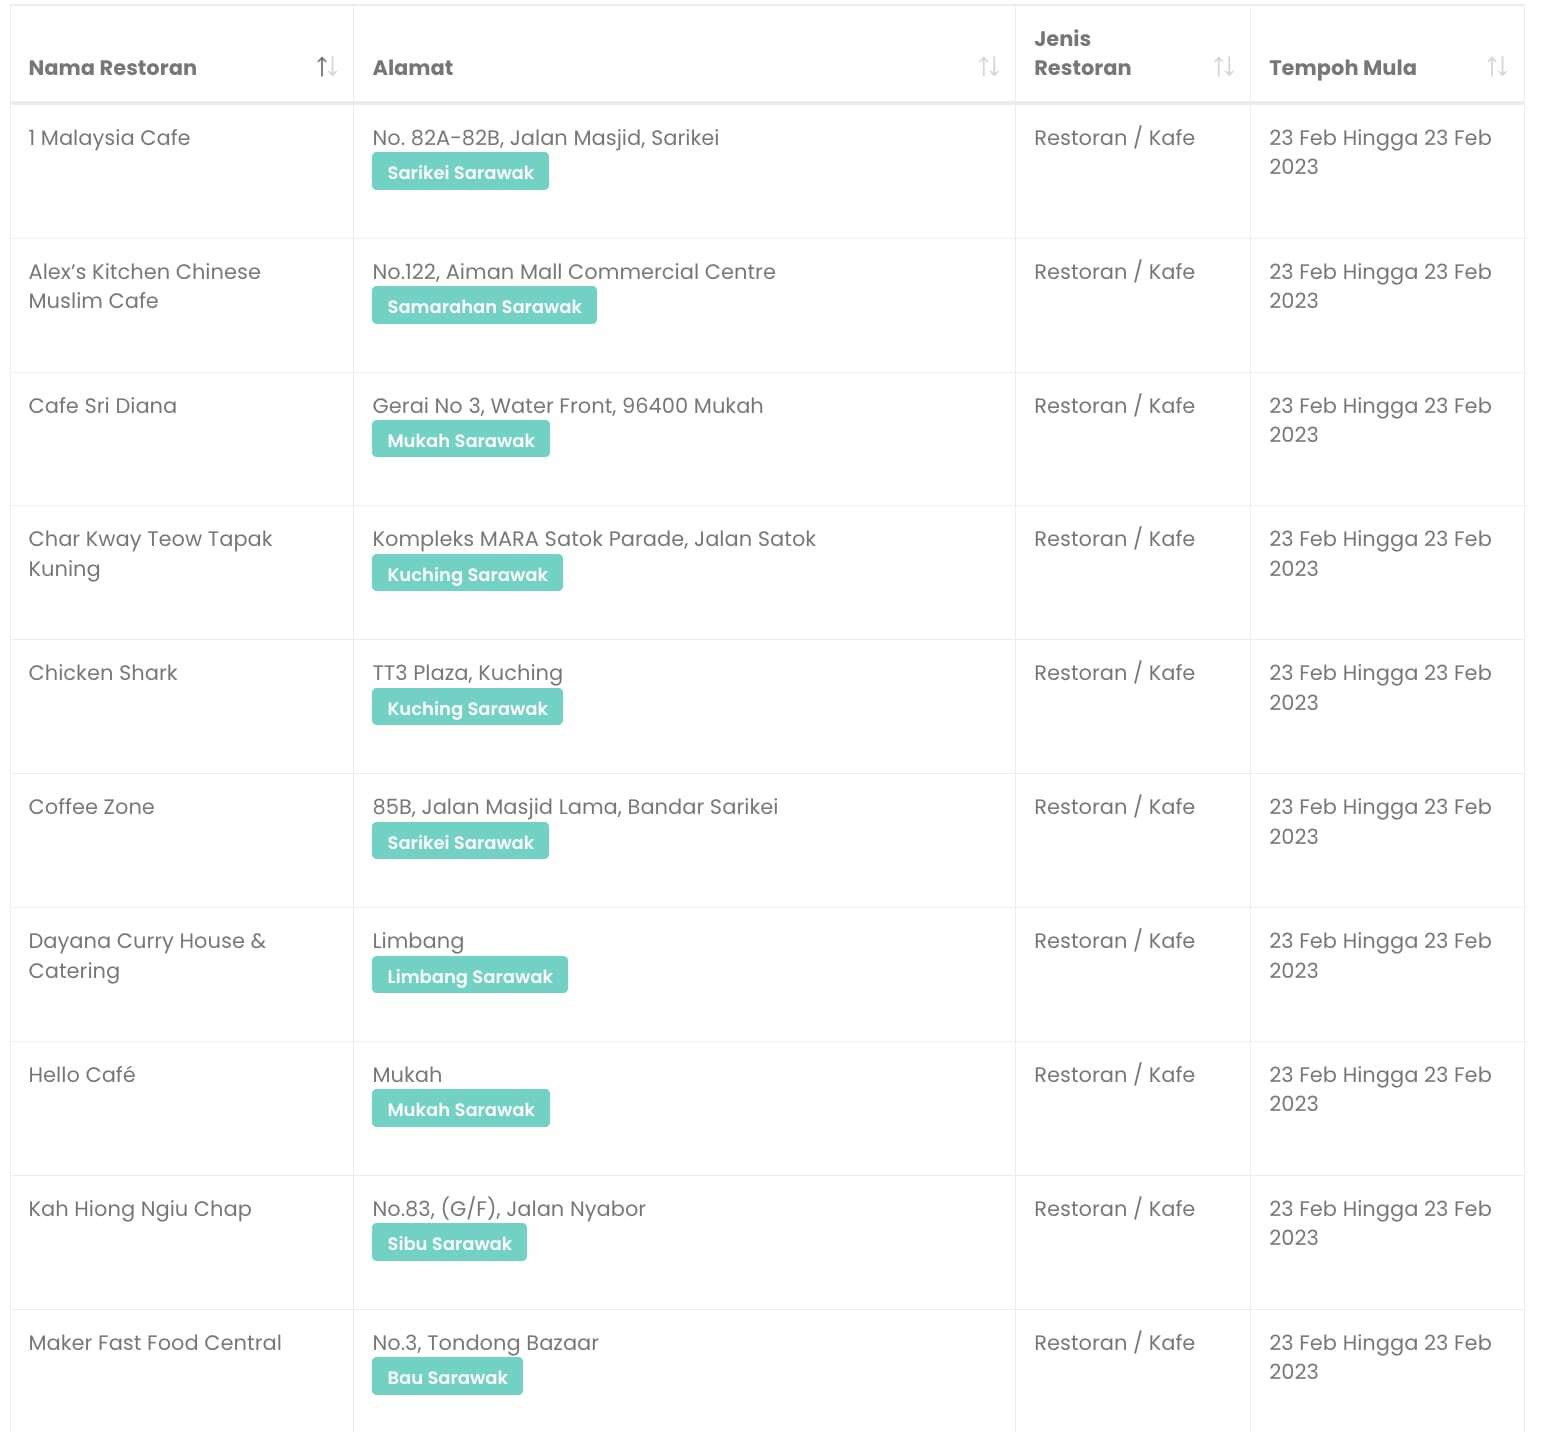Select Kuching Sarawak tag under TT3 Plaza
Viewport: 1548px width, 1432px height.
(467, 708)
